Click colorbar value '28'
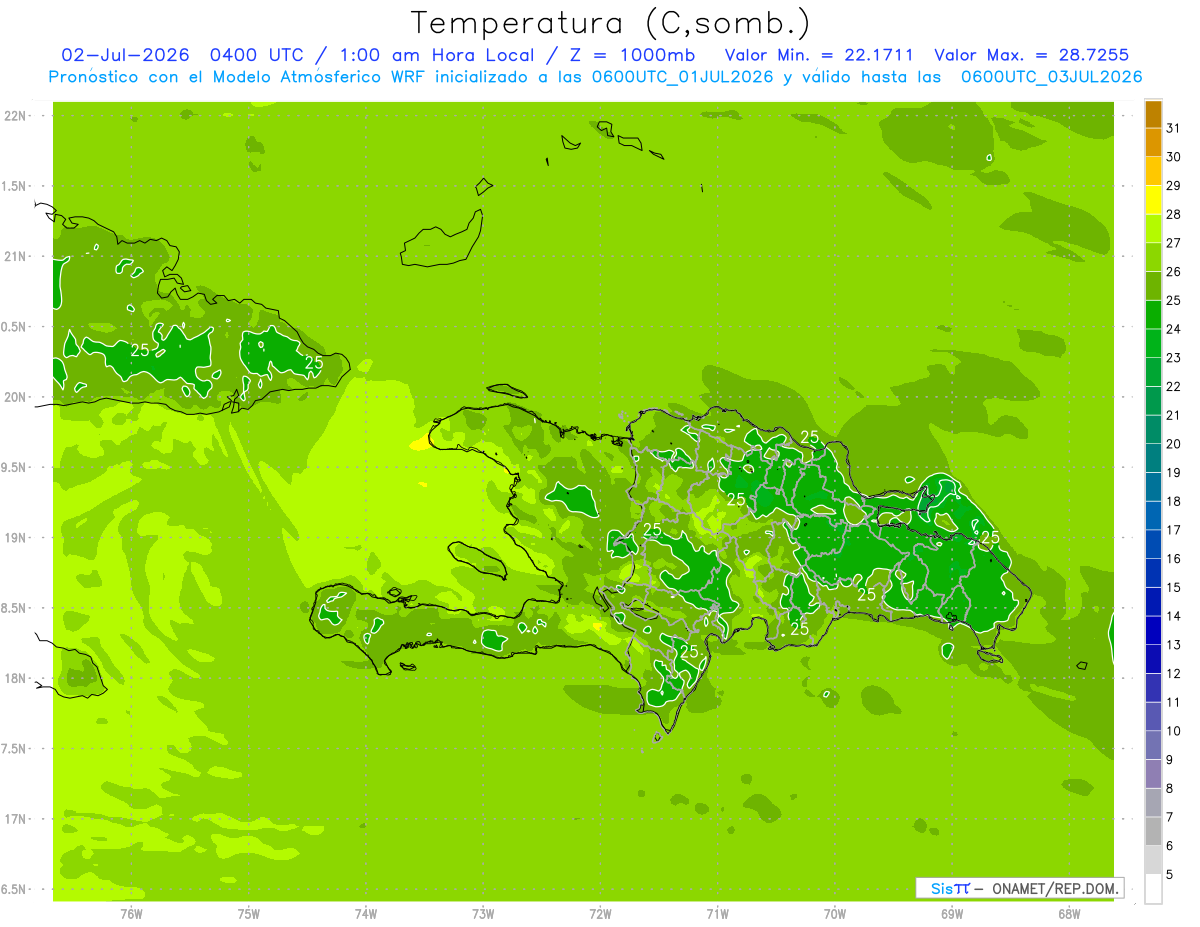Screen dimensions: 1200x927 pos(1174,214)
